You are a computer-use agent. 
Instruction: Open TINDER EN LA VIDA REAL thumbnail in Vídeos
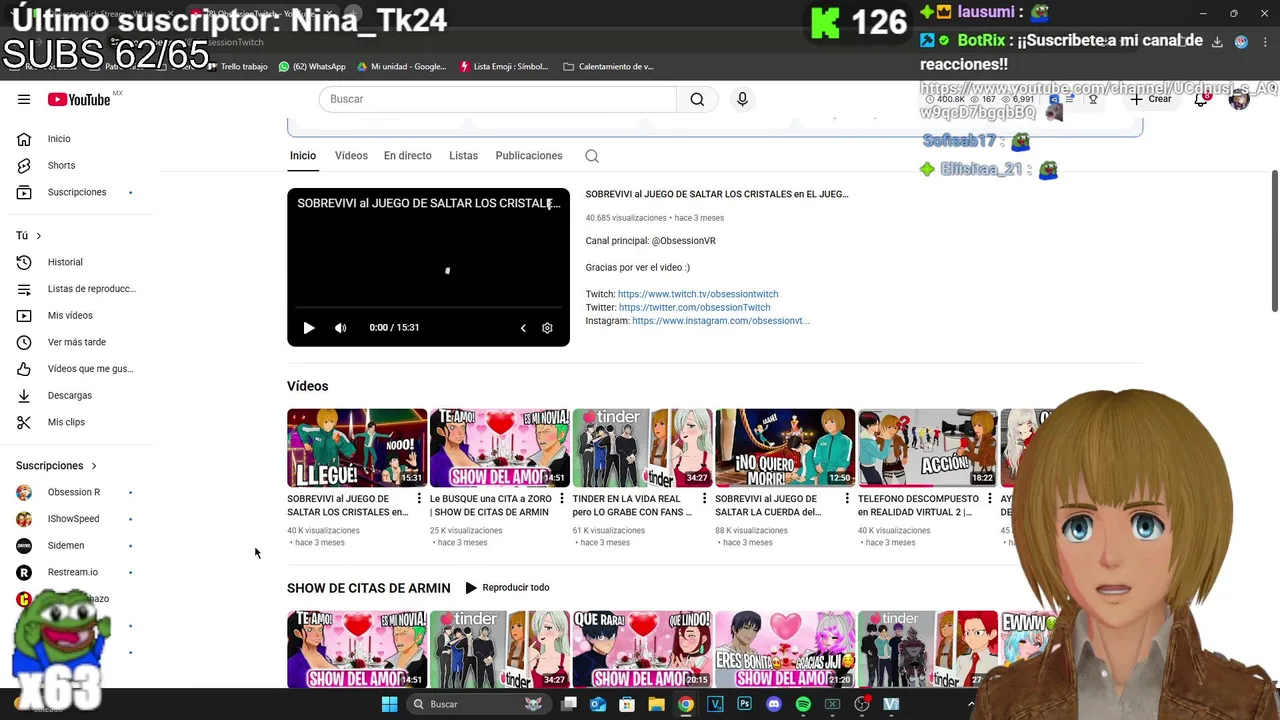coord(642,448)
